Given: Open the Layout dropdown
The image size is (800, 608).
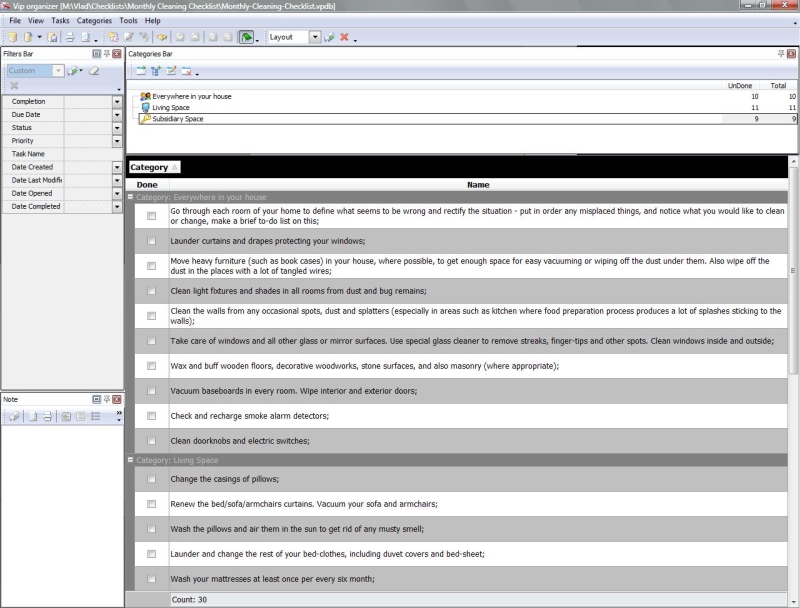Looking at the screenshot, I should 315,37.
